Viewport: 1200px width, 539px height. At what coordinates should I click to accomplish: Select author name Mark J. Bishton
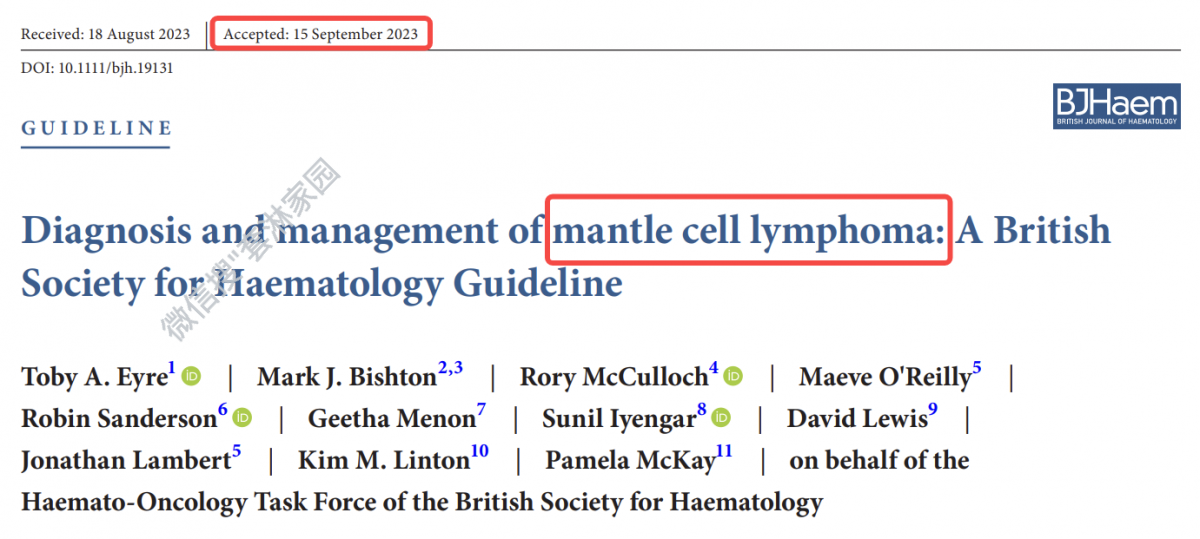tap(347, 378)
